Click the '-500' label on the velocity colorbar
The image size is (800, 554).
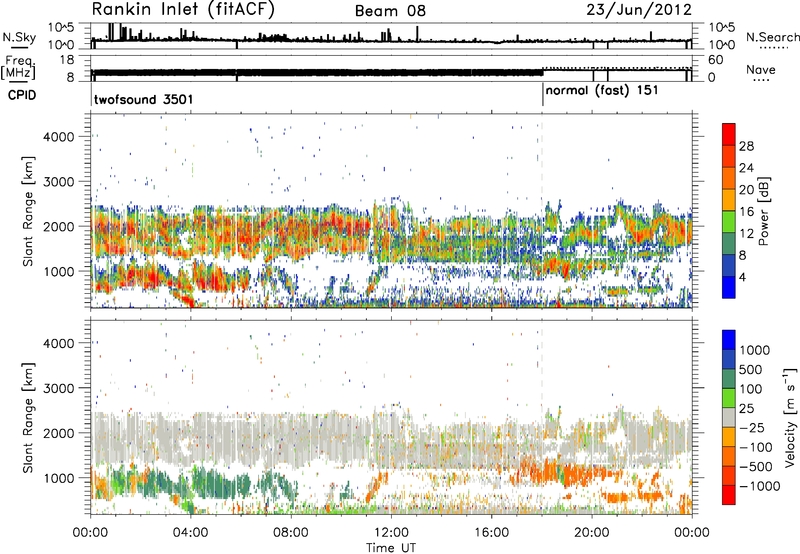tap(756, 467)
